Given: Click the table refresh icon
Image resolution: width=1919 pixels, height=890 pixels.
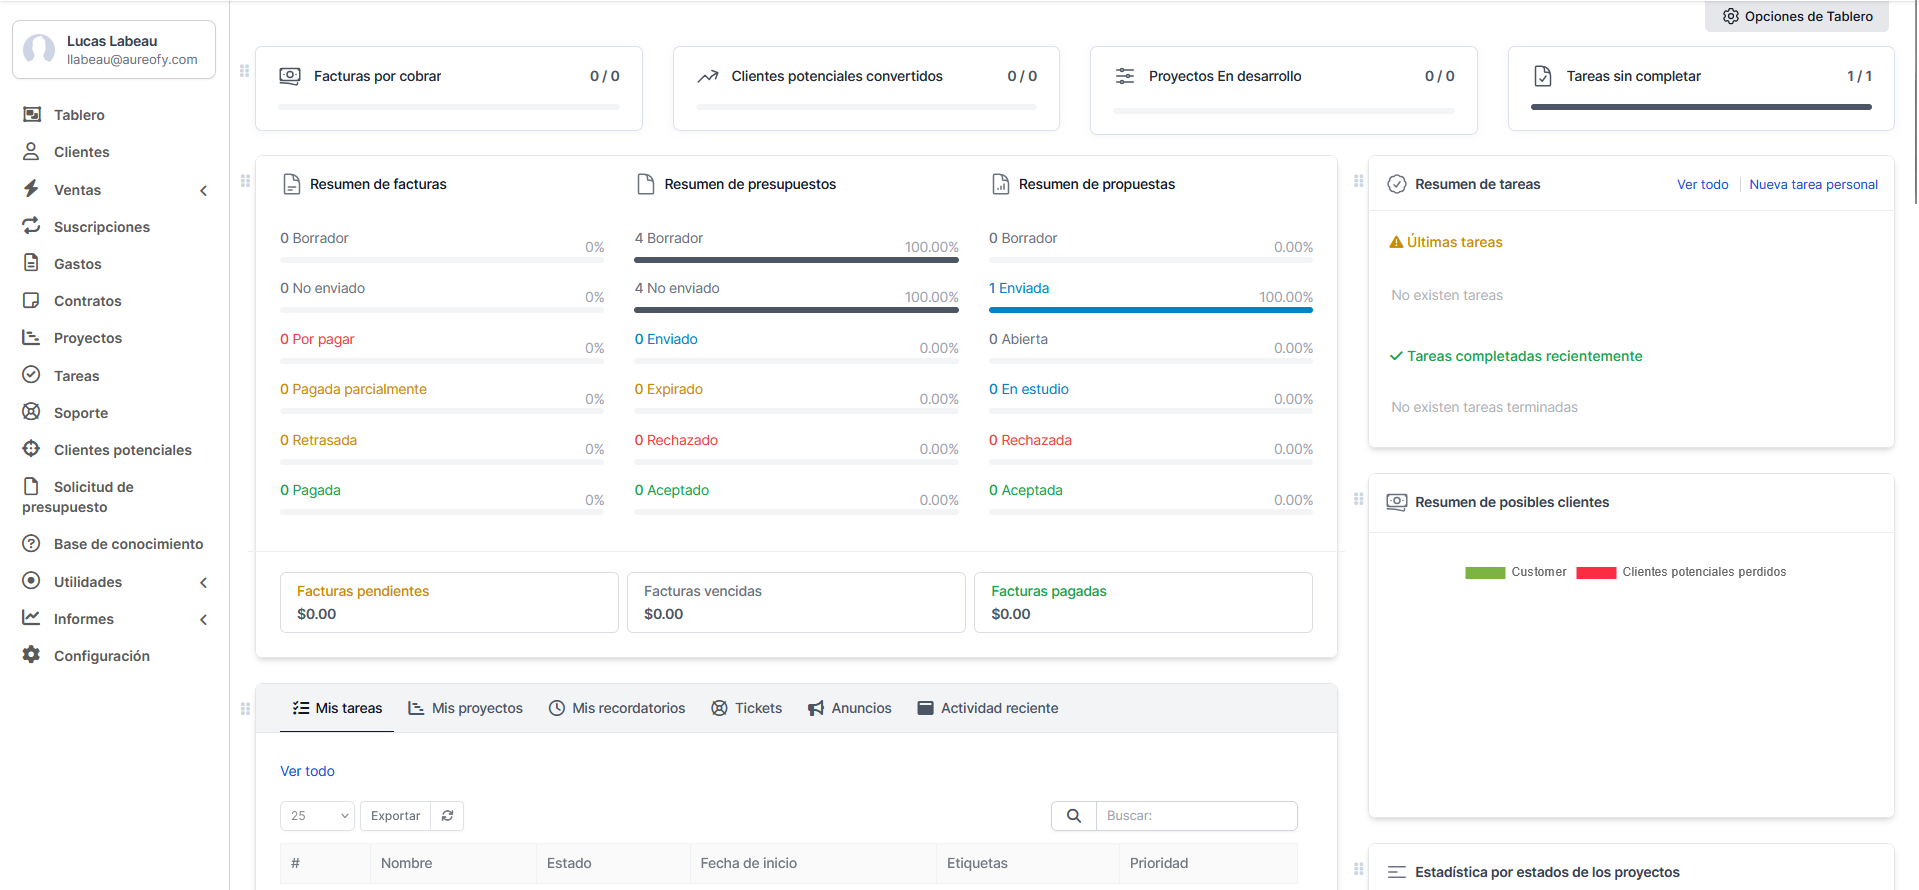Looking at the screenshot, I should [x=447, y=816].
